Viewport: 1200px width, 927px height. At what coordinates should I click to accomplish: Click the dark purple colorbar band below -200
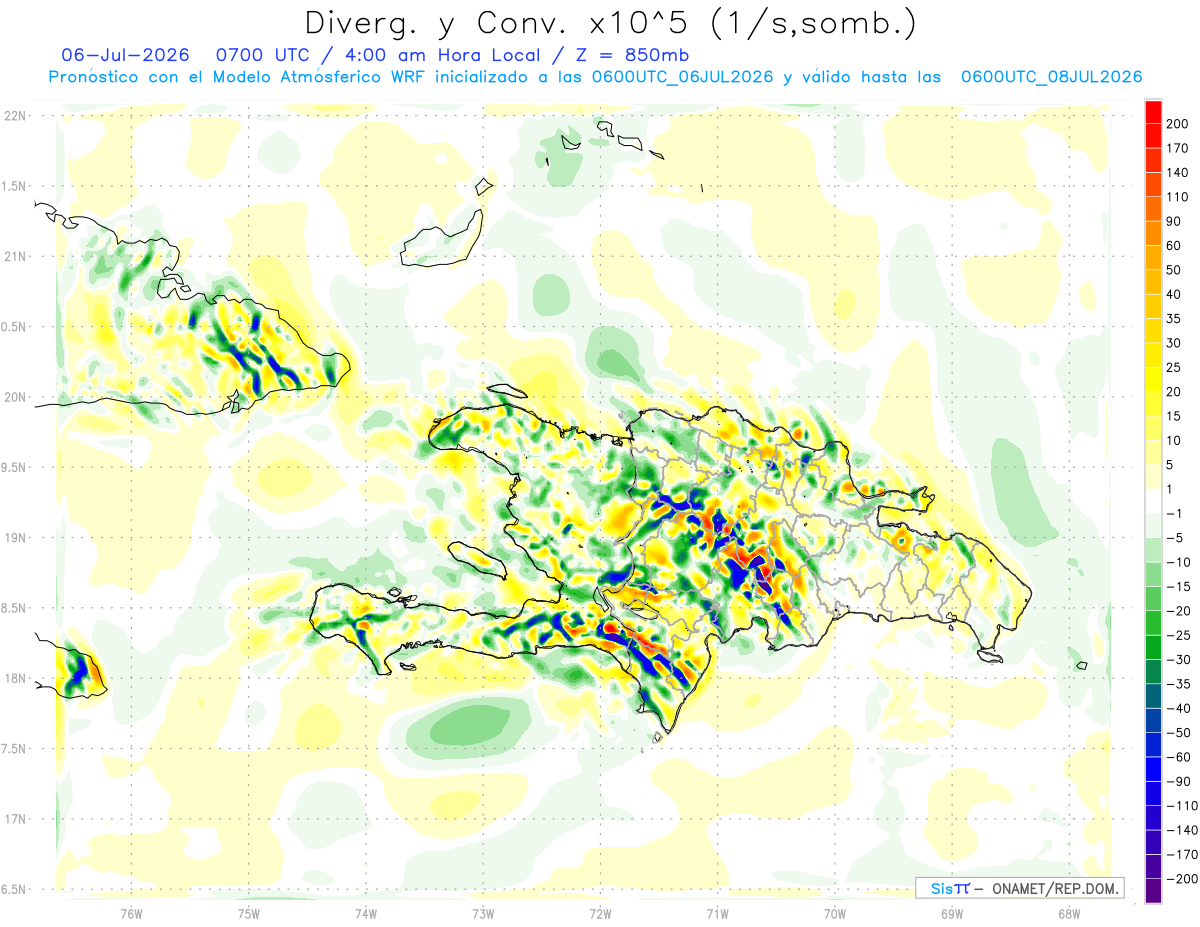pos(1153,891)
